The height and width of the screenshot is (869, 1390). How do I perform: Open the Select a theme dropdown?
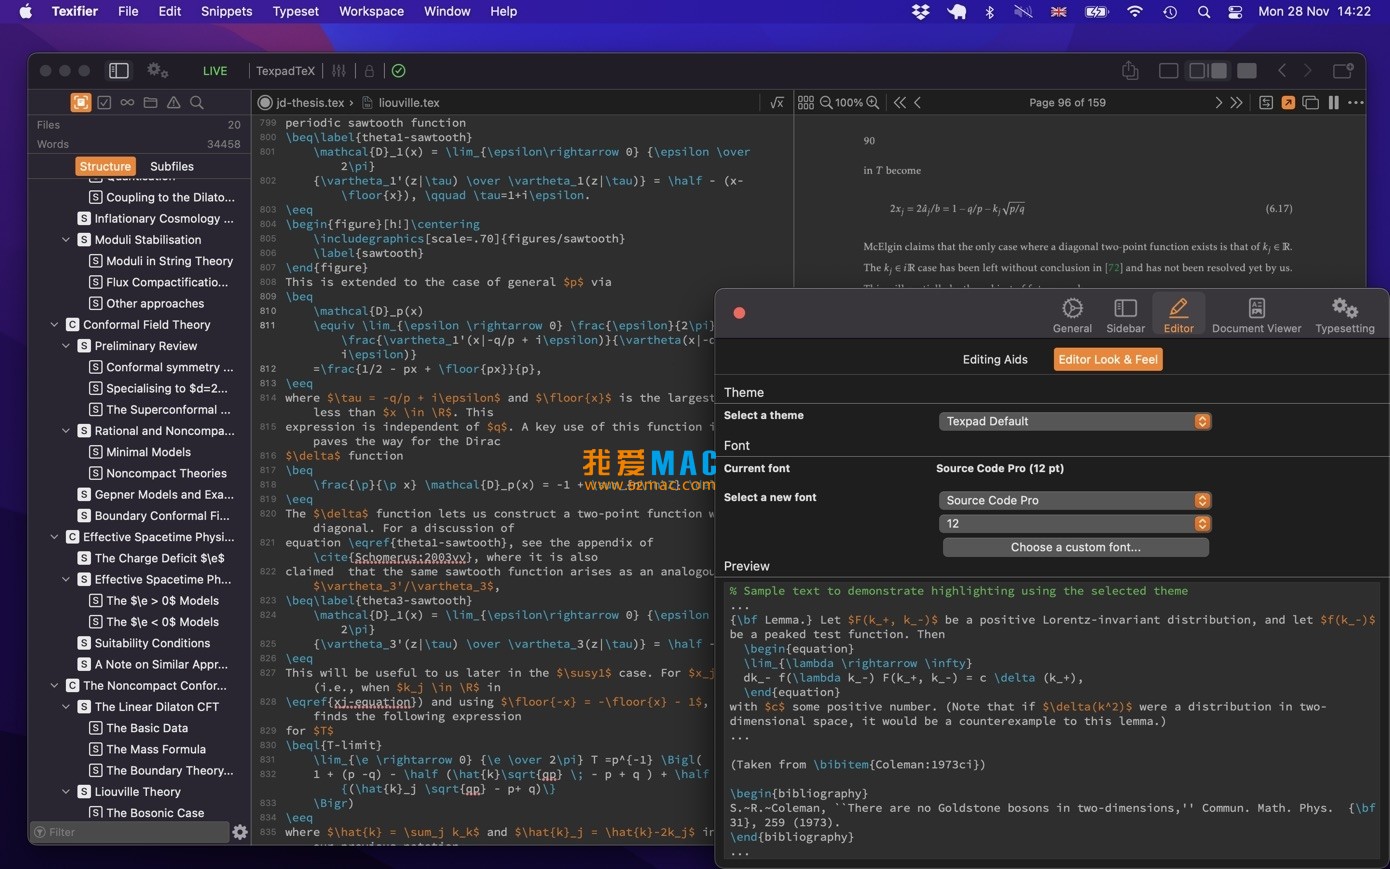pyautogui.click(x=1075, y=421)
